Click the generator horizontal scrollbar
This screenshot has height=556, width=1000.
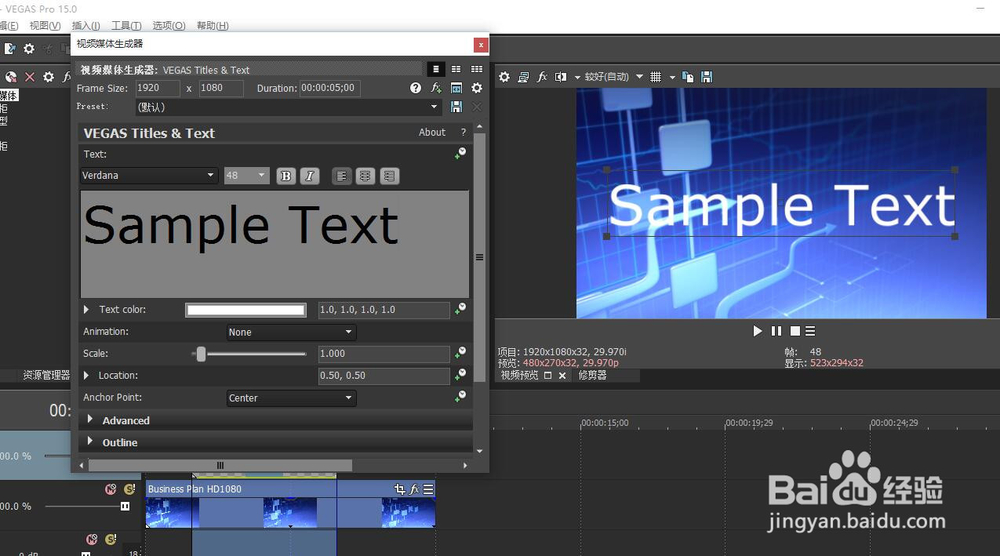(220, 465)
